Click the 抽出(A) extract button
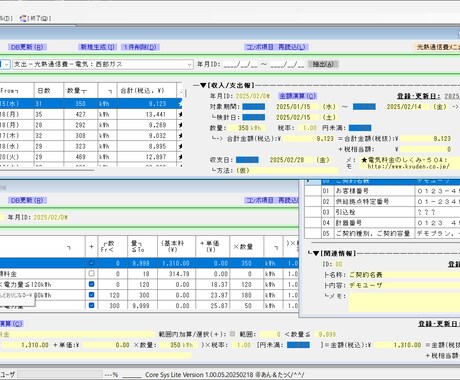Image resolution: width=460 pixels, height=380 pixels. click(x=323, y=64)
